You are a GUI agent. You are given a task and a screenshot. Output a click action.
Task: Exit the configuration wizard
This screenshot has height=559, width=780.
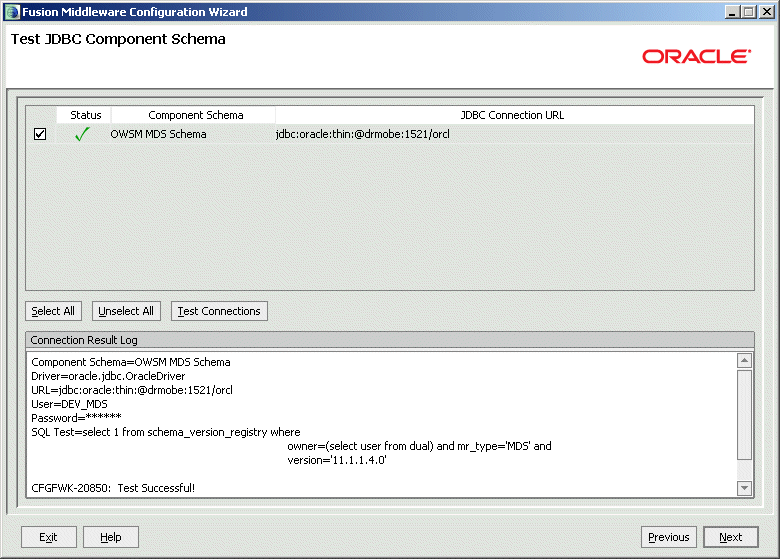pyautogui.click(x=49, y=537)
